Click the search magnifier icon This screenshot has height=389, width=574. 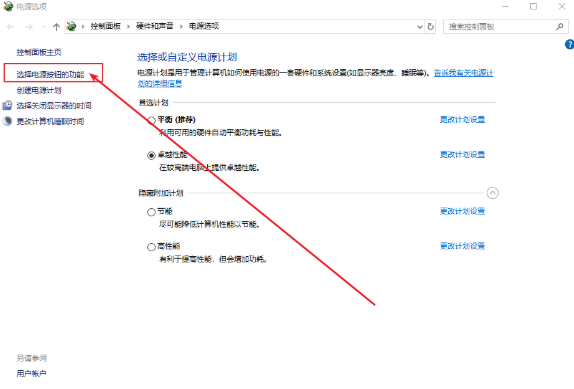[x=559, y=26]
